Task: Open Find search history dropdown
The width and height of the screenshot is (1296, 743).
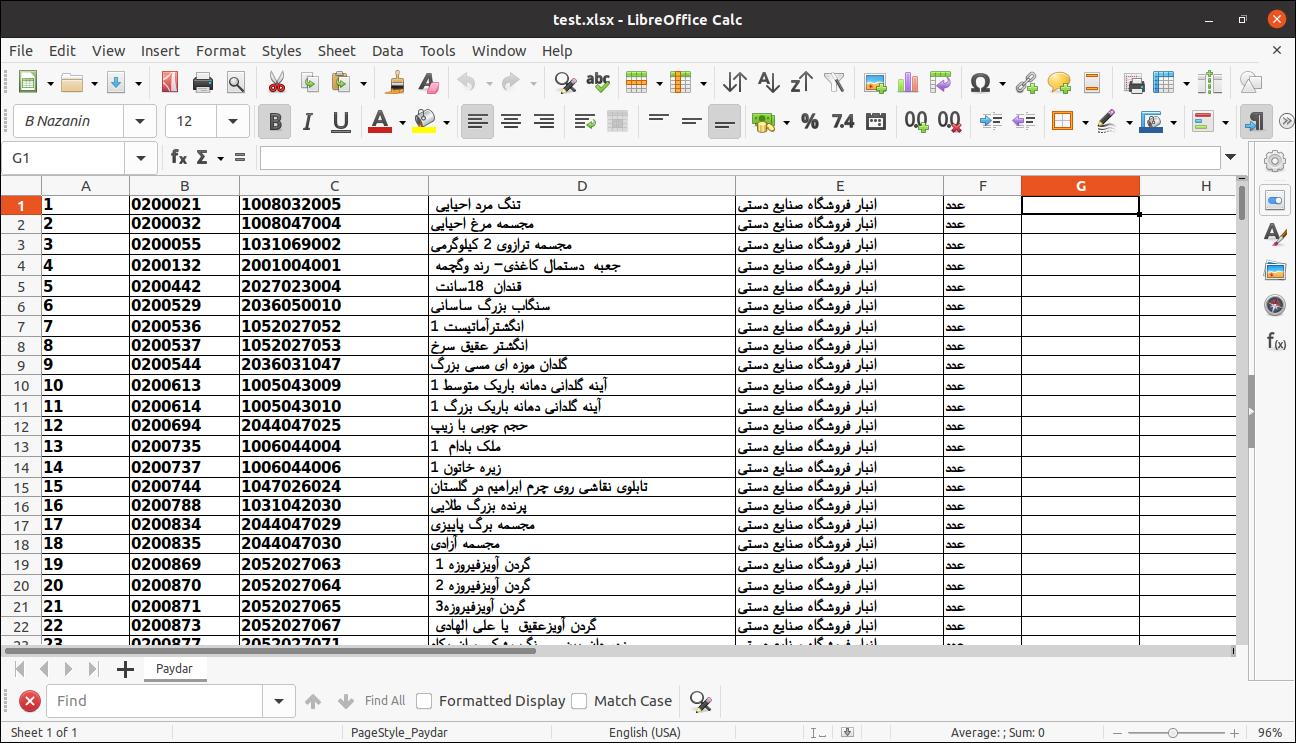Action: (x=278, y=701)
